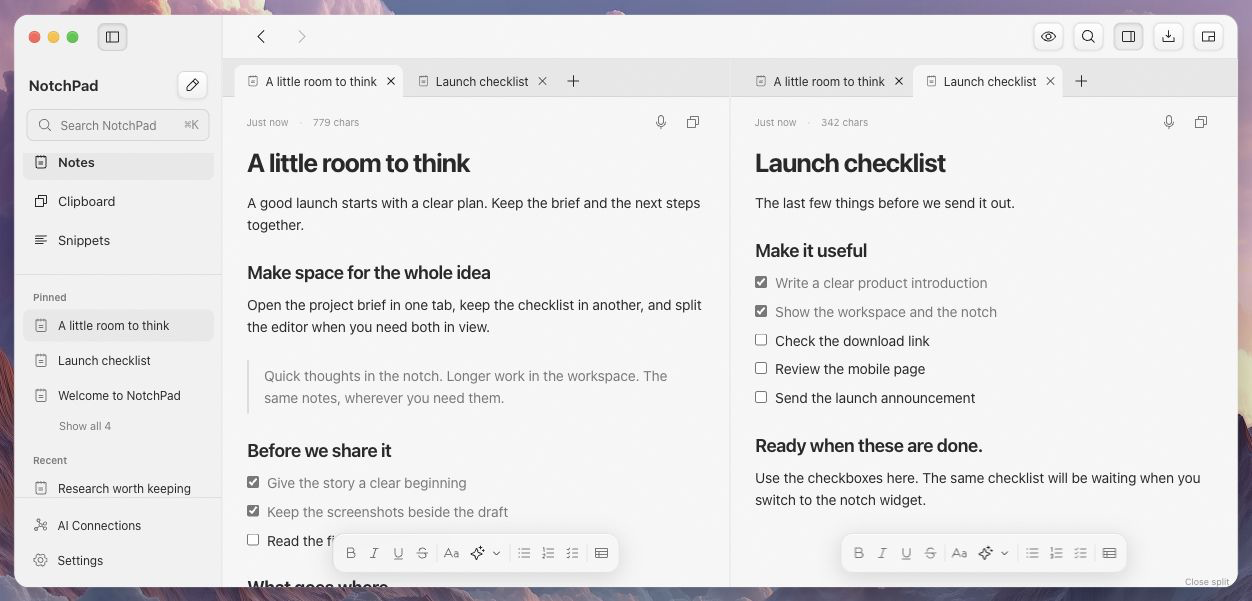Select 'A little room to think' left pane tab
This screenshot has width=1252, height=601.
320,81
